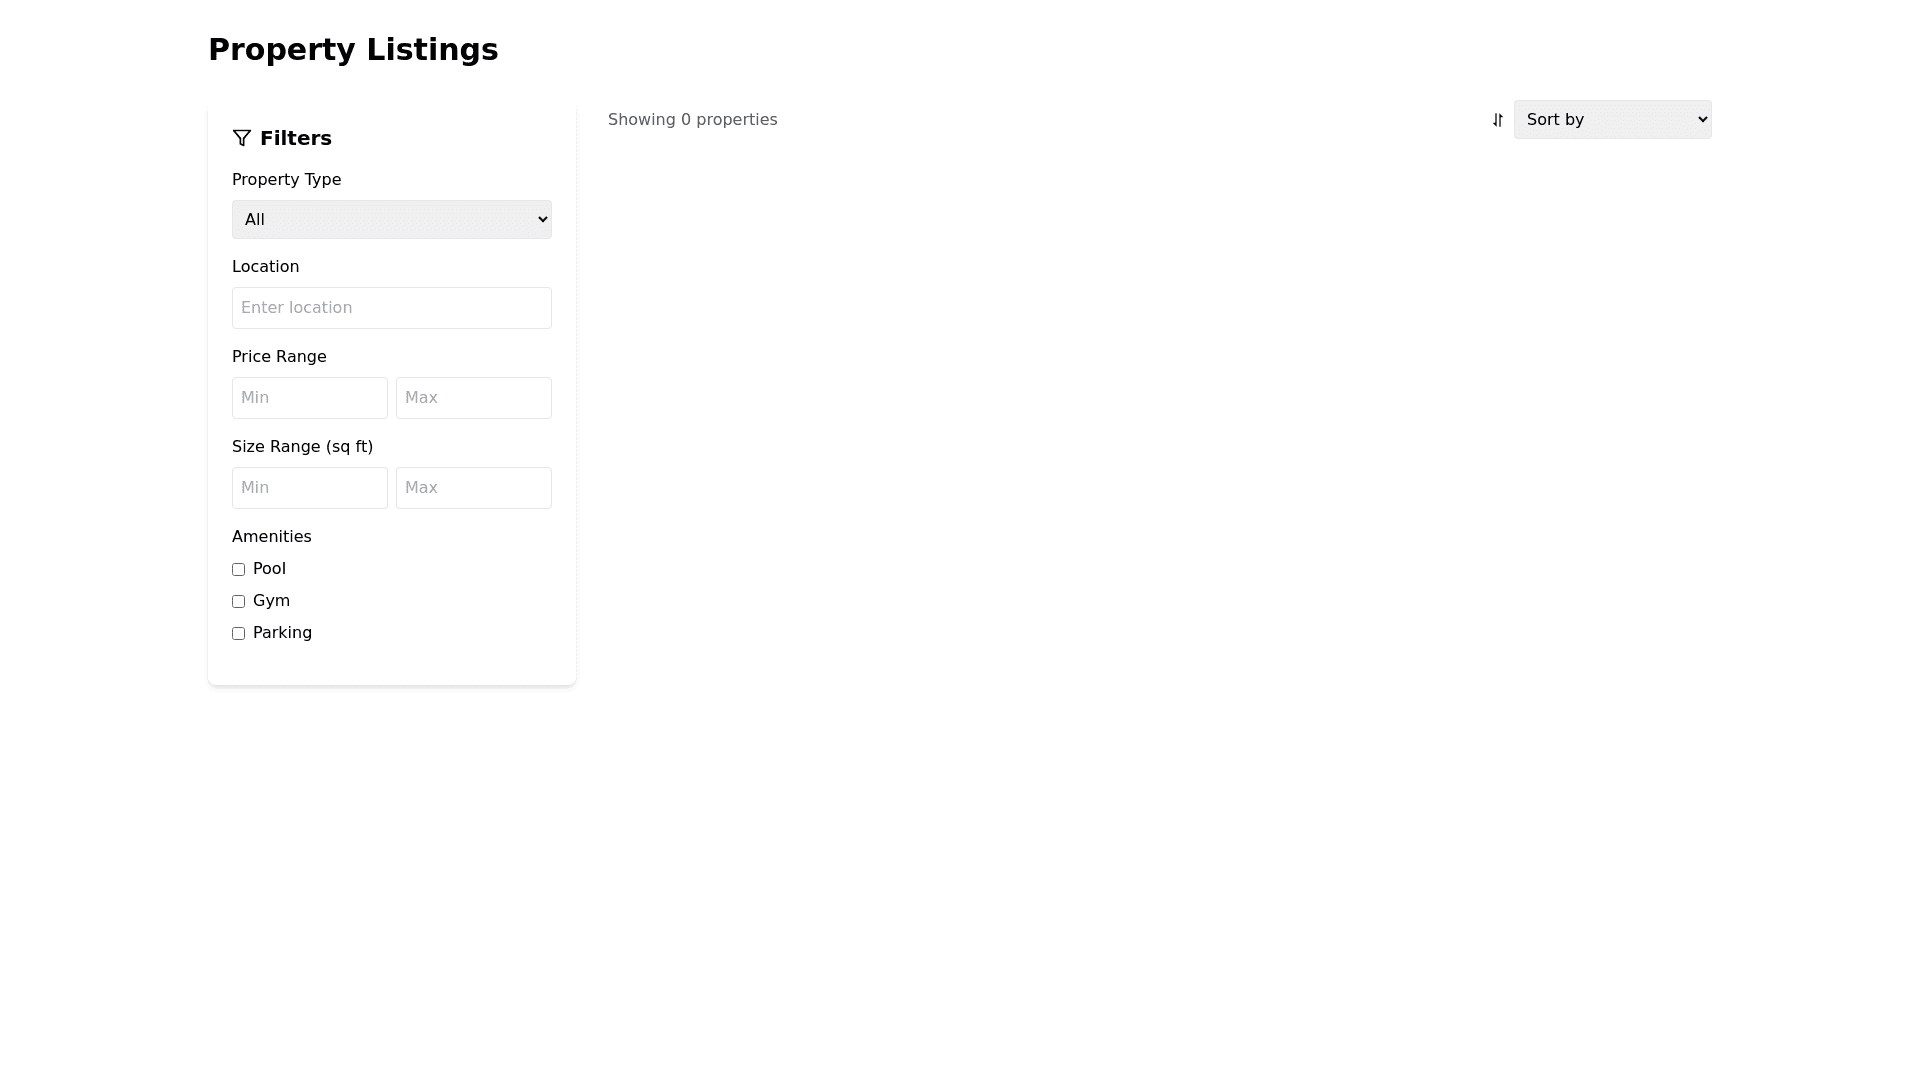Click the Filters panel title text
The image size is (1920, 1080).
click(295, 138)
